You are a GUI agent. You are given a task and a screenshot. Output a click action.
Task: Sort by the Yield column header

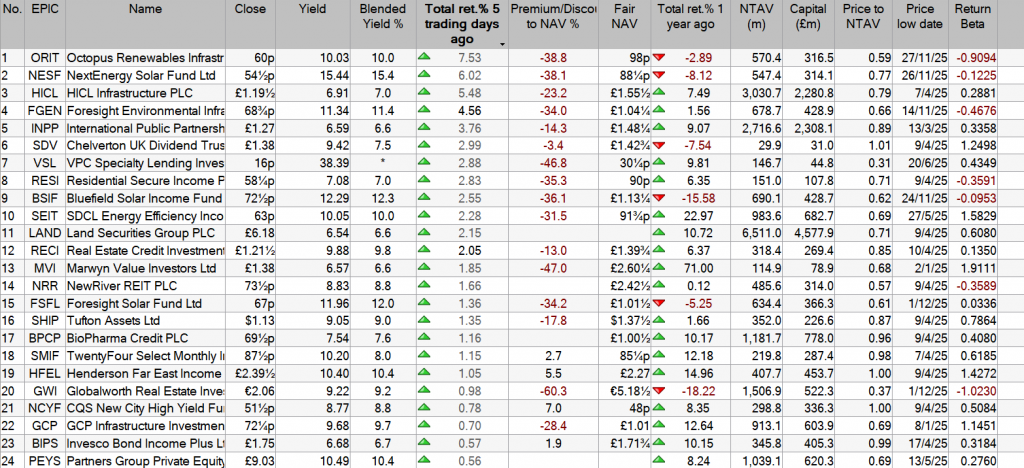[x=313, y=9]
